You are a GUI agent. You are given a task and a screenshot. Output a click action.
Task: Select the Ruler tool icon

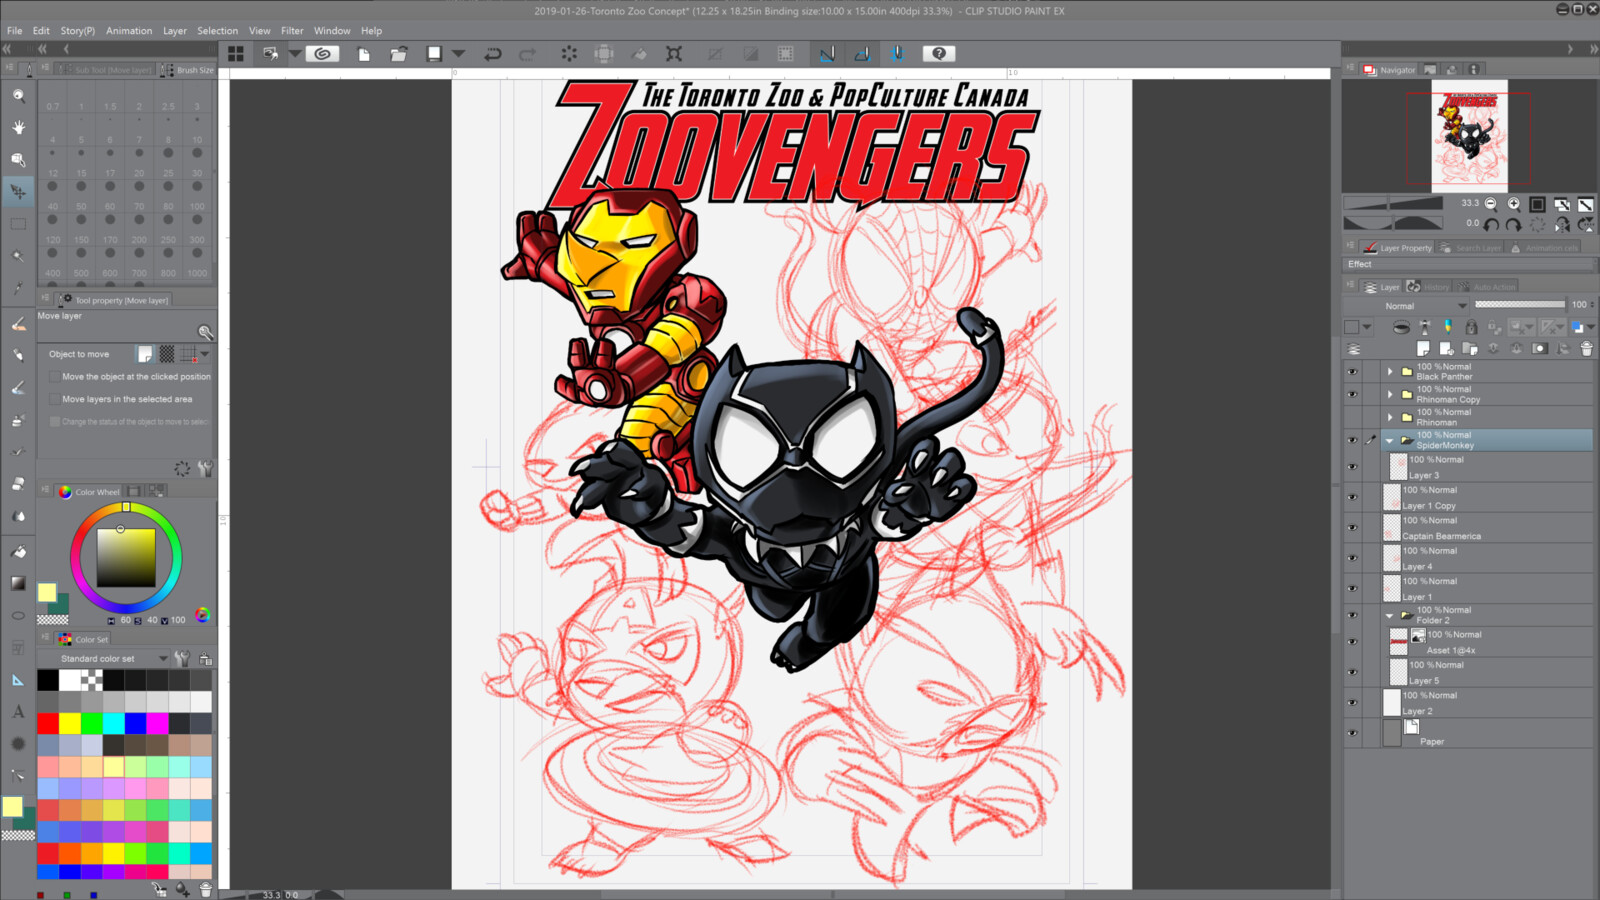18,680
